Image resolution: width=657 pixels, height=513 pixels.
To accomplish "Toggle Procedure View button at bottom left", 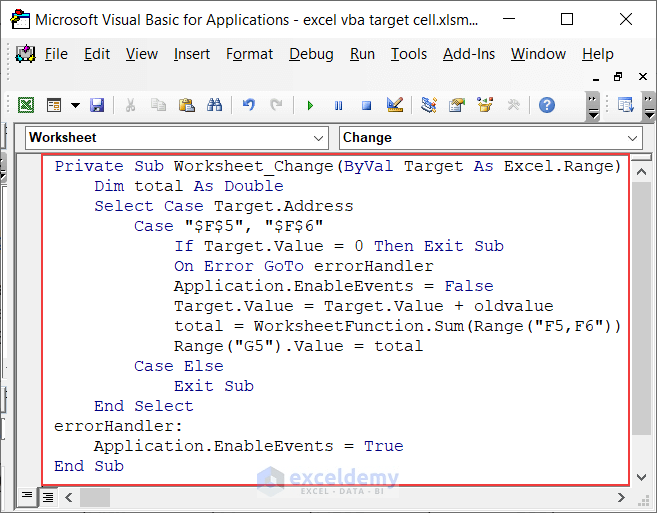I will pos(27,497).
